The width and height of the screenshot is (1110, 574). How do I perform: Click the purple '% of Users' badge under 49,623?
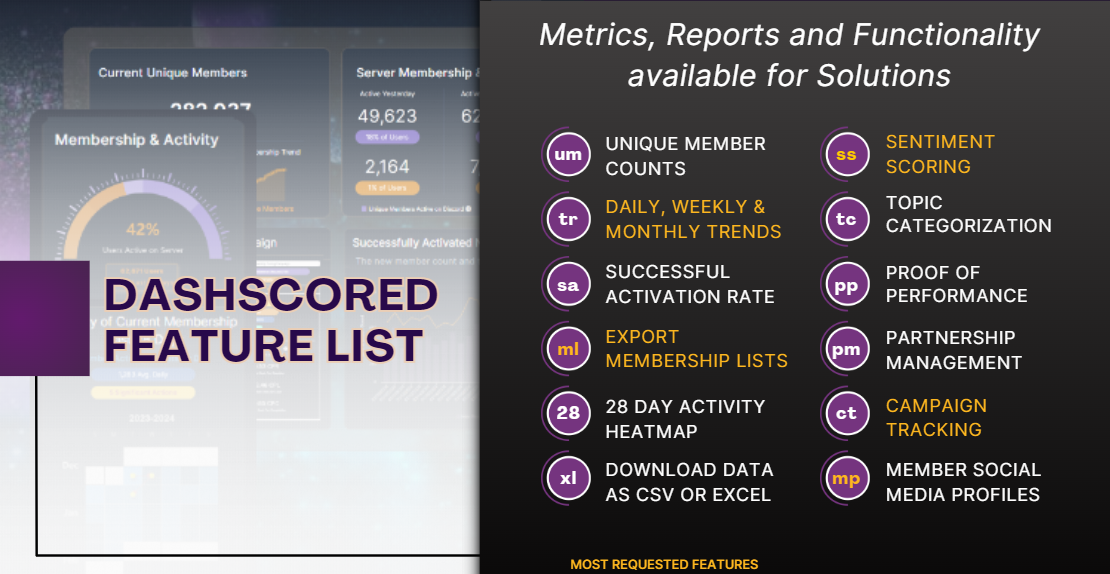tap(387, 137)
